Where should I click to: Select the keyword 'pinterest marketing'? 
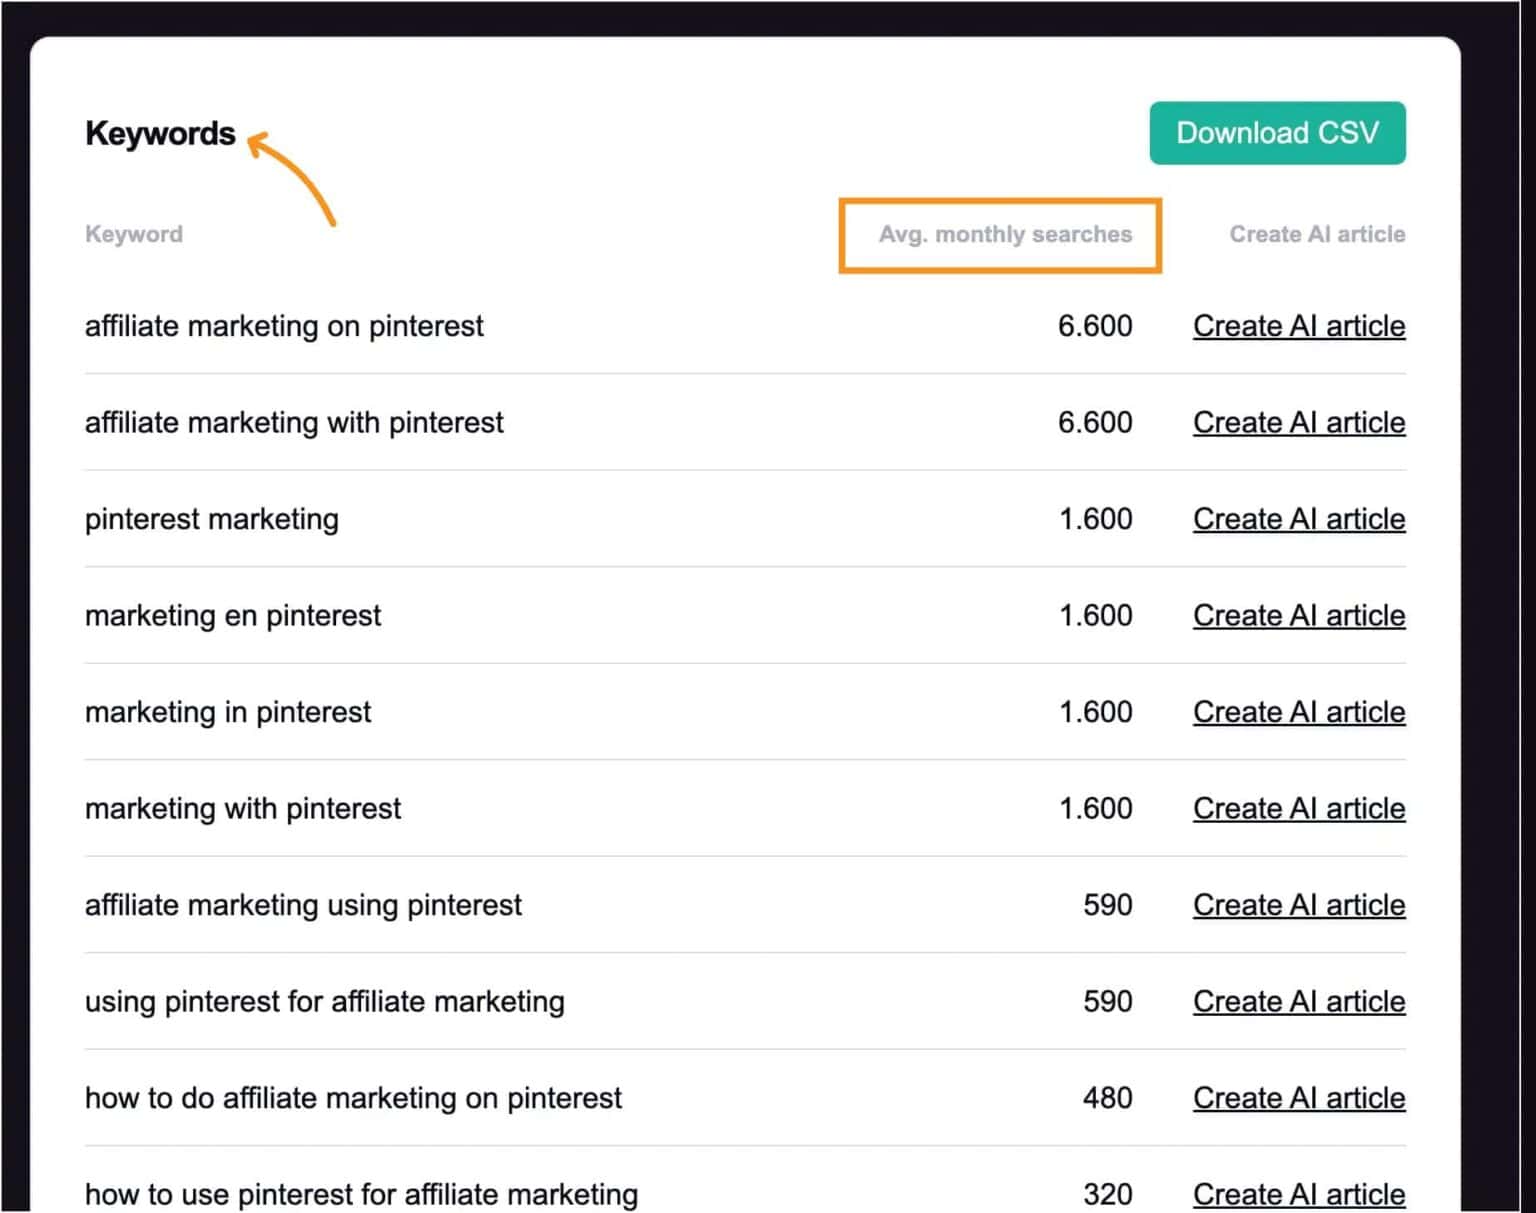pos(212,519)
